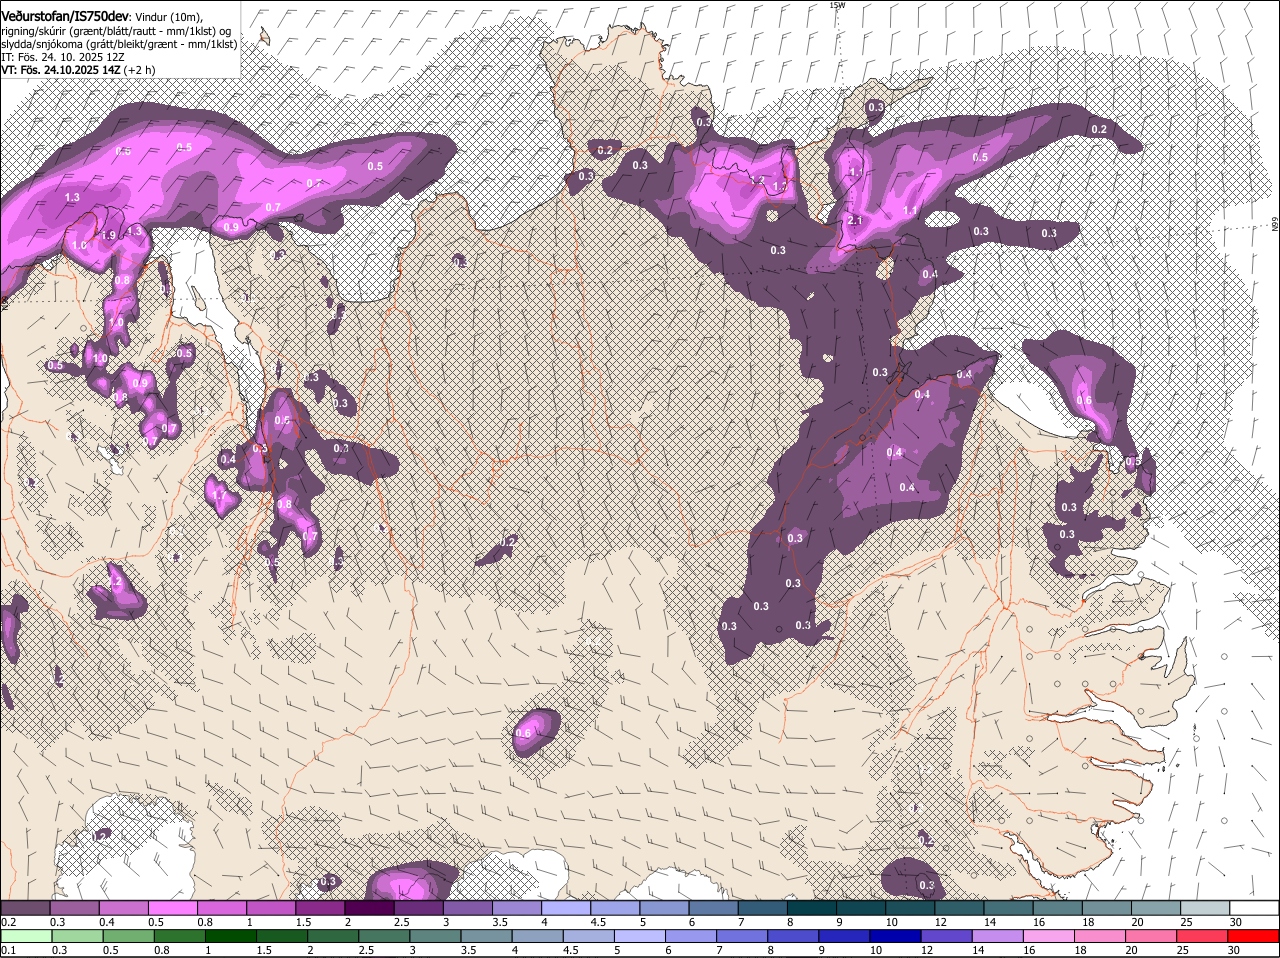Click the '2.1' precipitation value on the map

point(855,220)
